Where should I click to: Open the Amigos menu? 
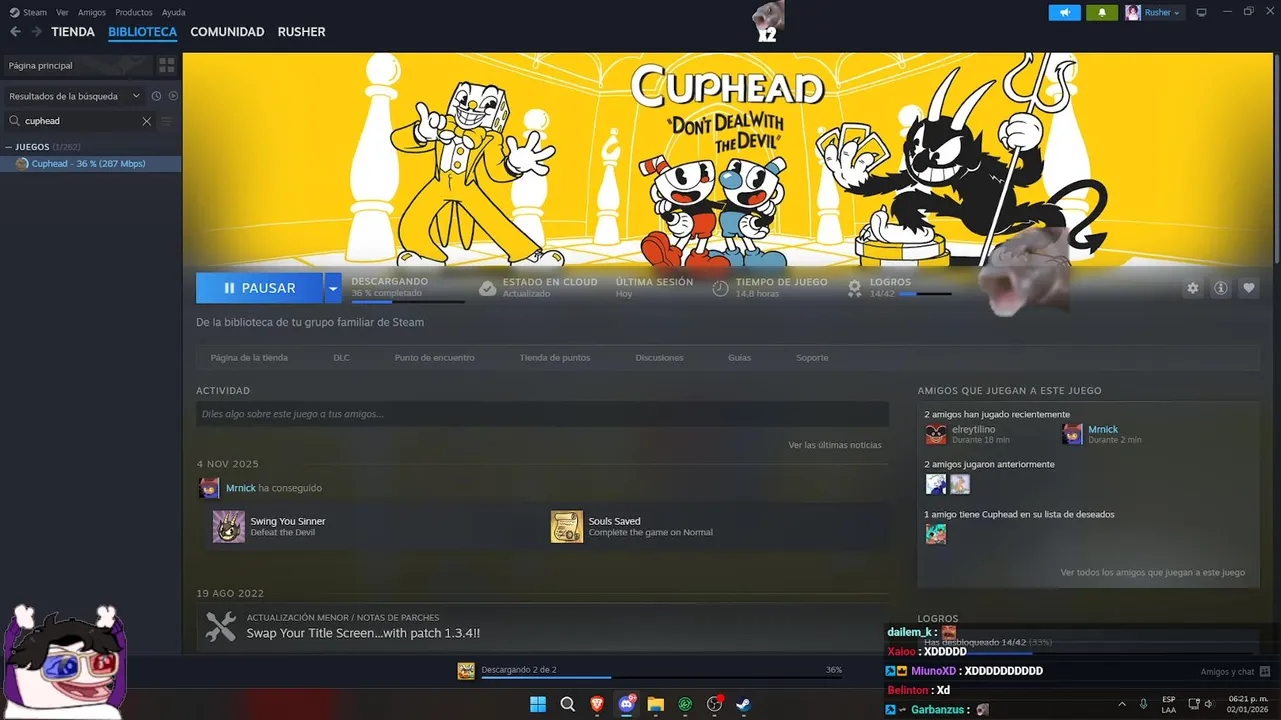click(x=92, y=12)
